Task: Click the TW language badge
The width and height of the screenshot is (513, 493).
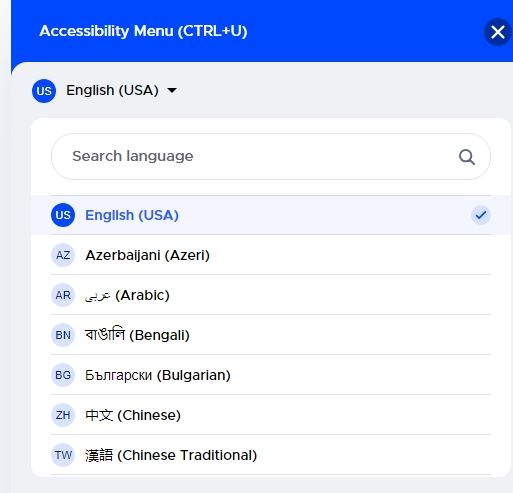Action: [x=63, y=455]
